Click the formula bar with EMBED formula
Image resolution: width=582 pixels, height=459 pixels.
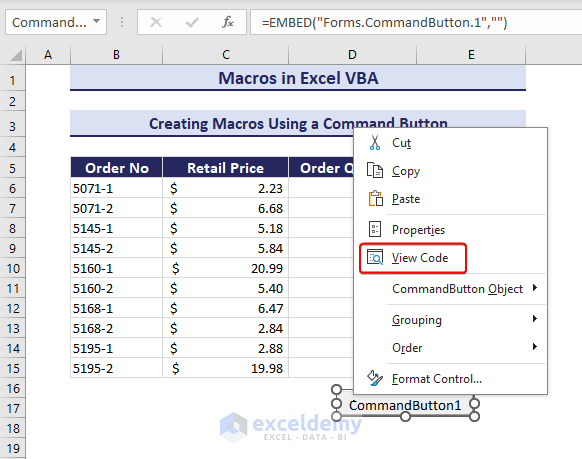[x=416, y=23]
